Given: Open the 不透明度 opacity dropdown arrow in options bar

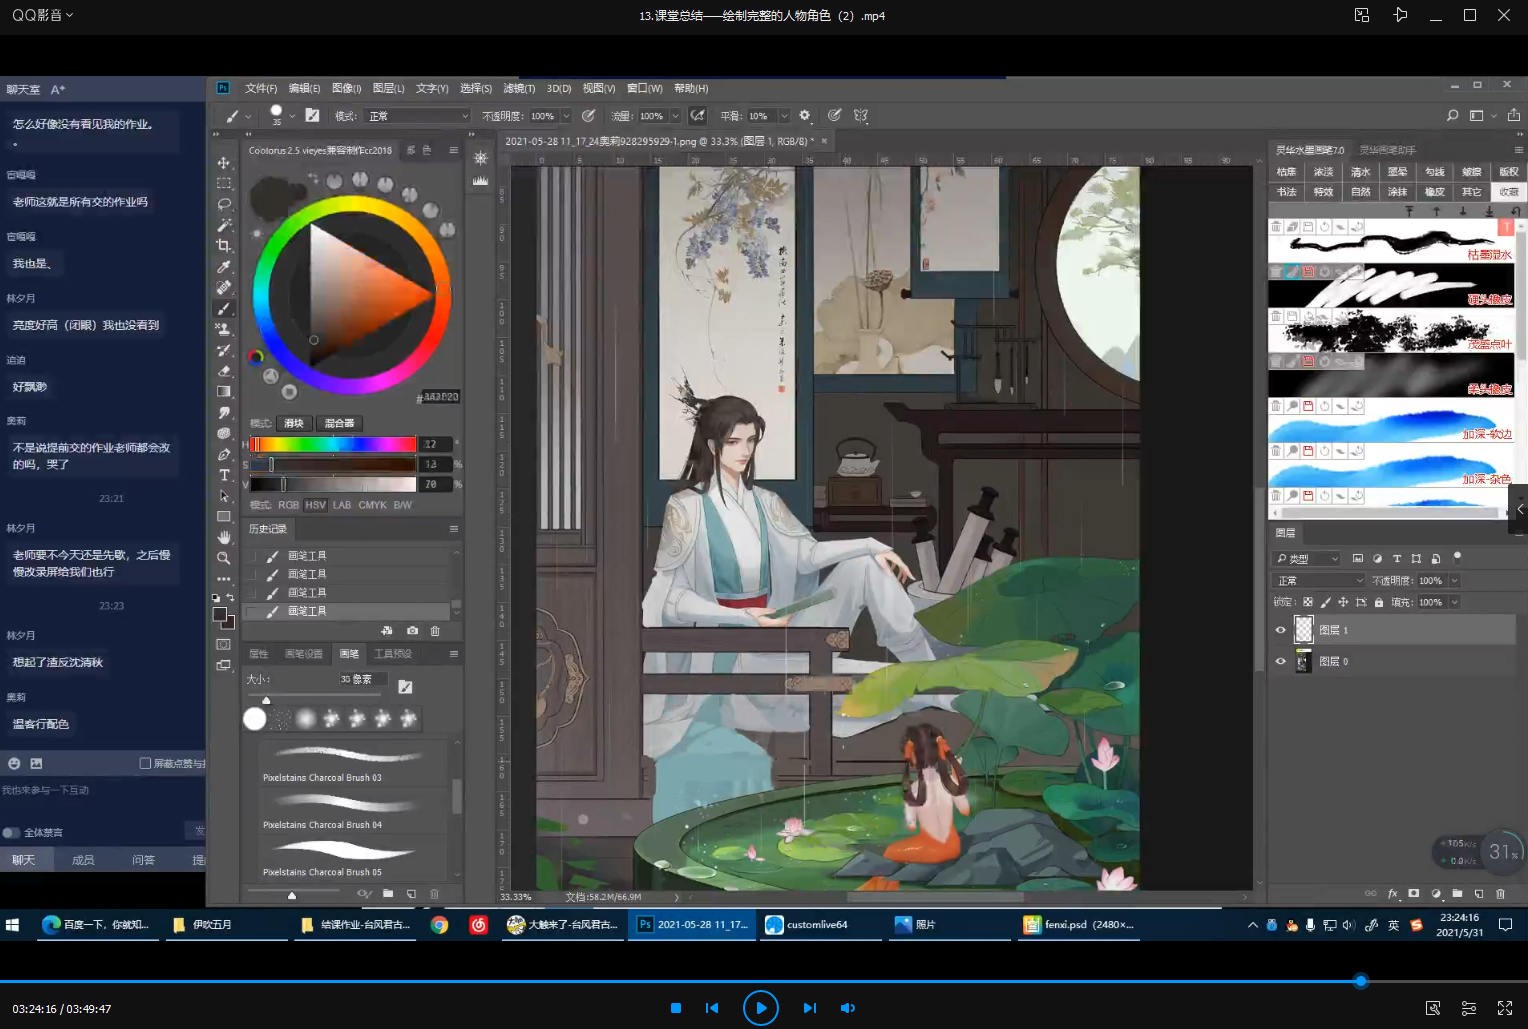Looking at the screenshot, I should (566, 116).
